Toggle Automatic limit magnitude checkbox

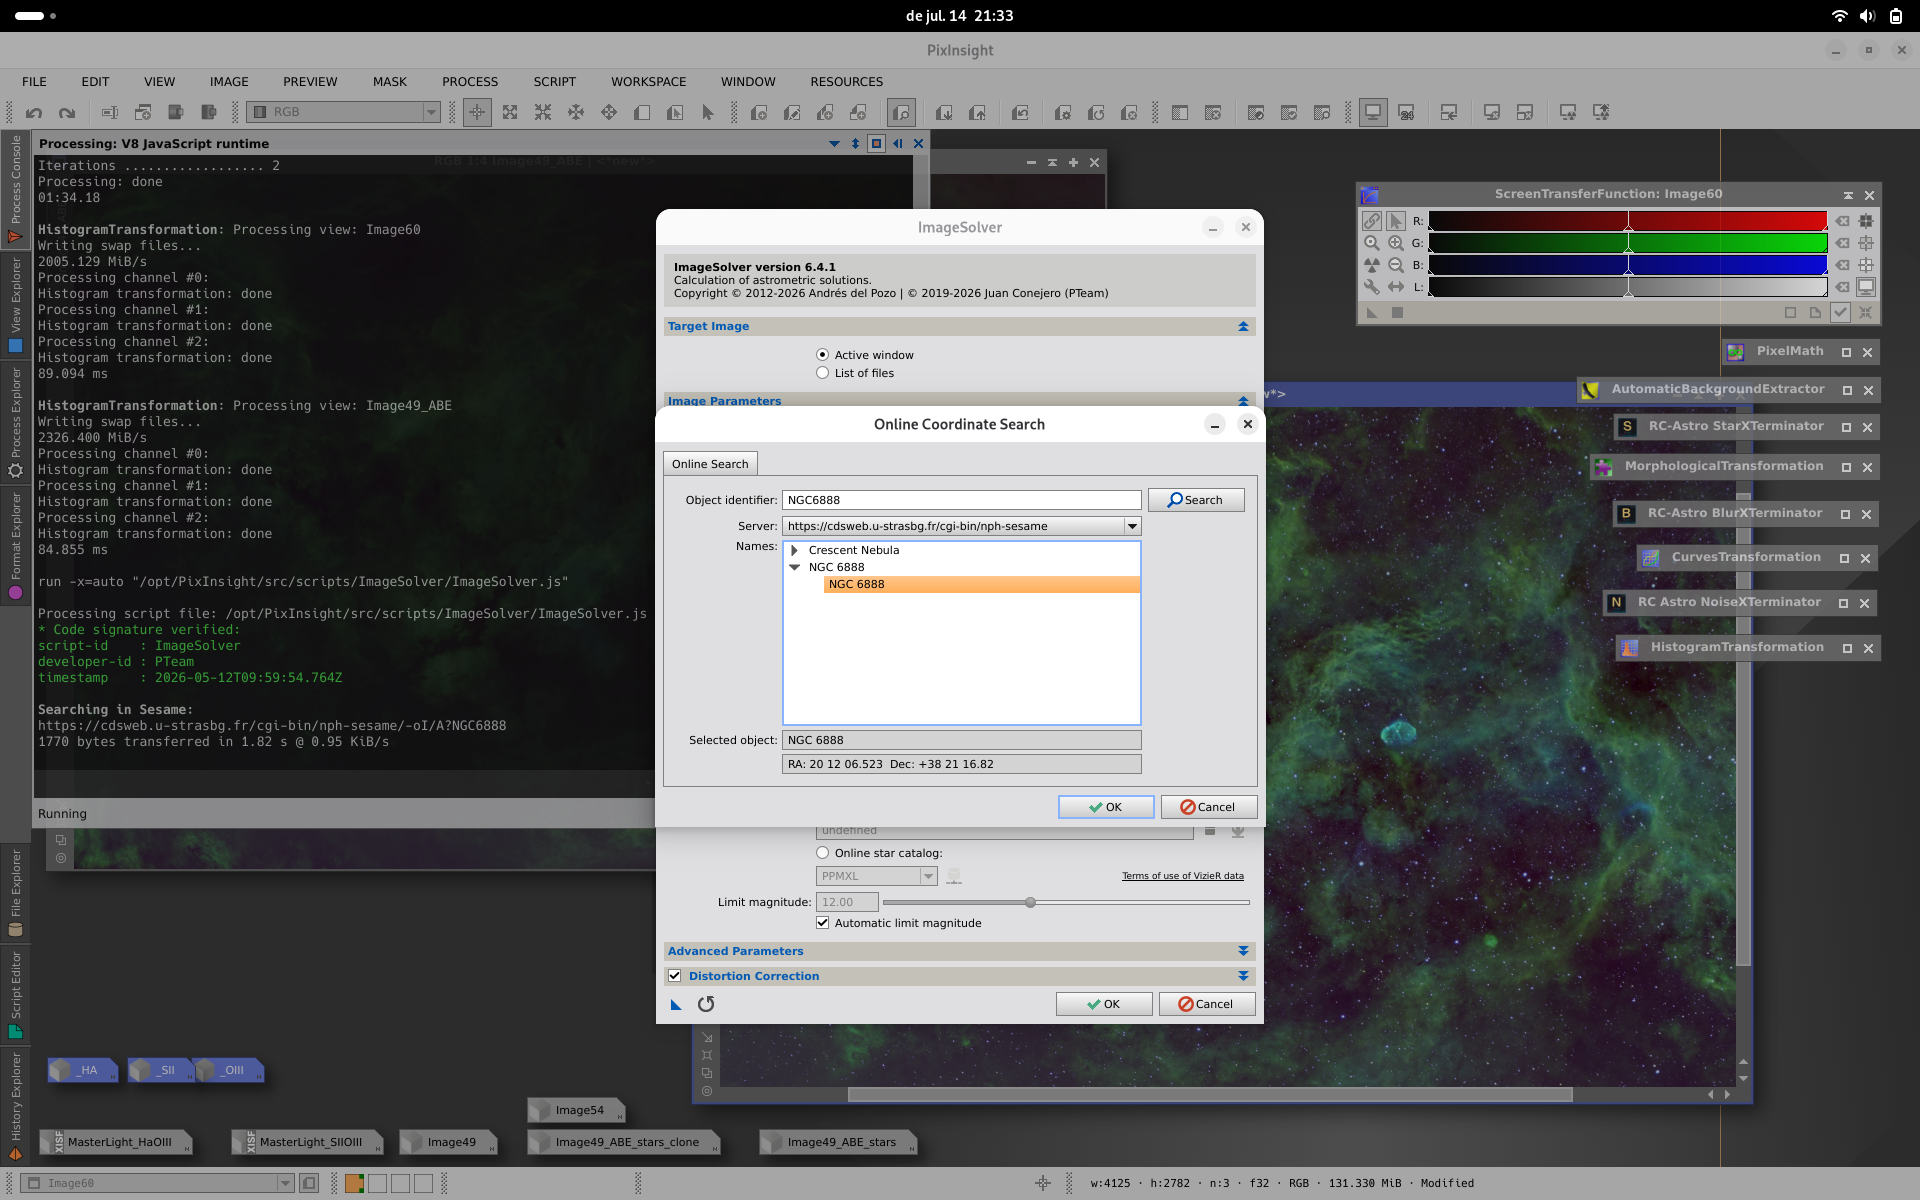click(822, 923)
